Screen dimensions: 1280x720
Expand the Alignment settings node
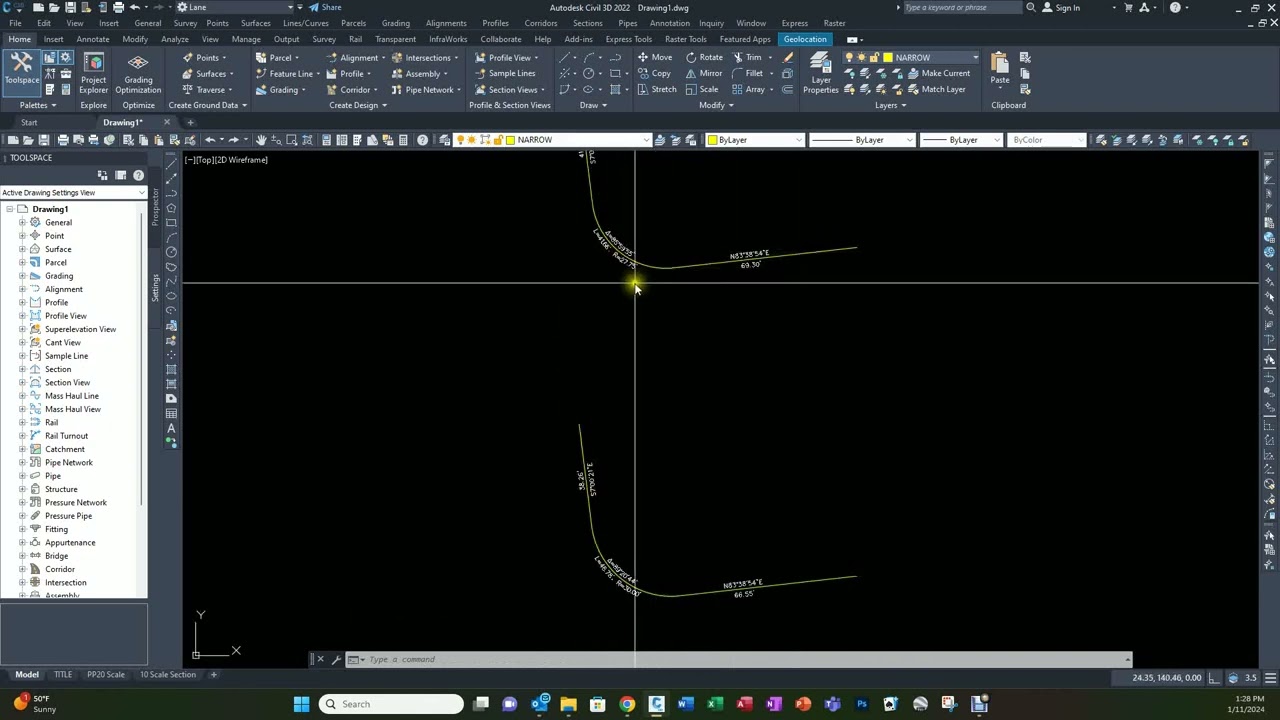click(x=22, y=289)
